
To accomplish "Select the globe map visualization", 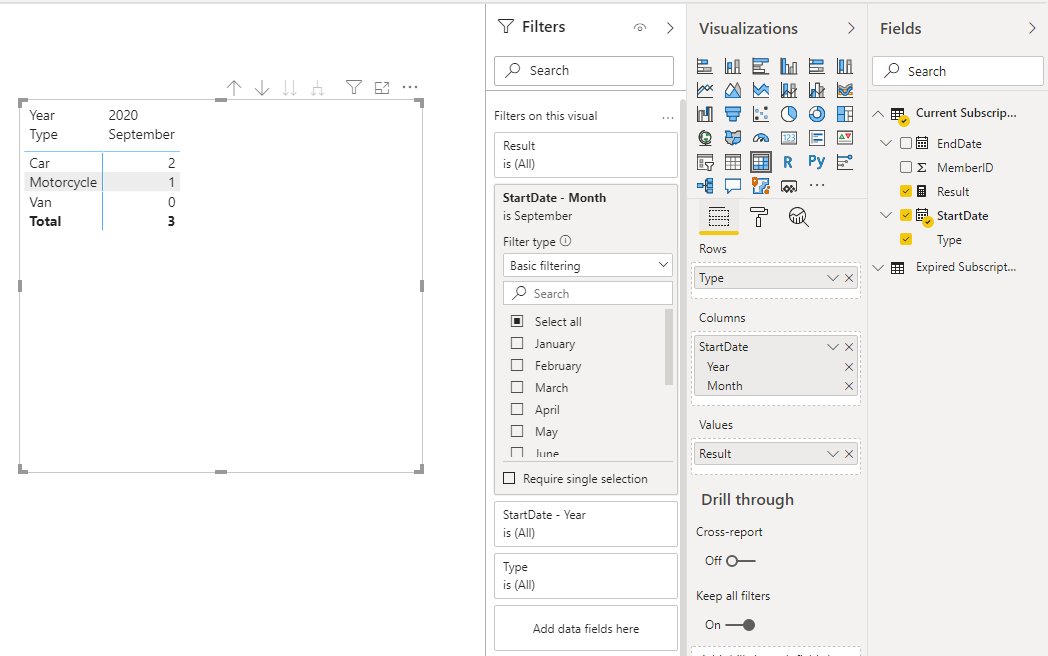I will pos(704,138).
